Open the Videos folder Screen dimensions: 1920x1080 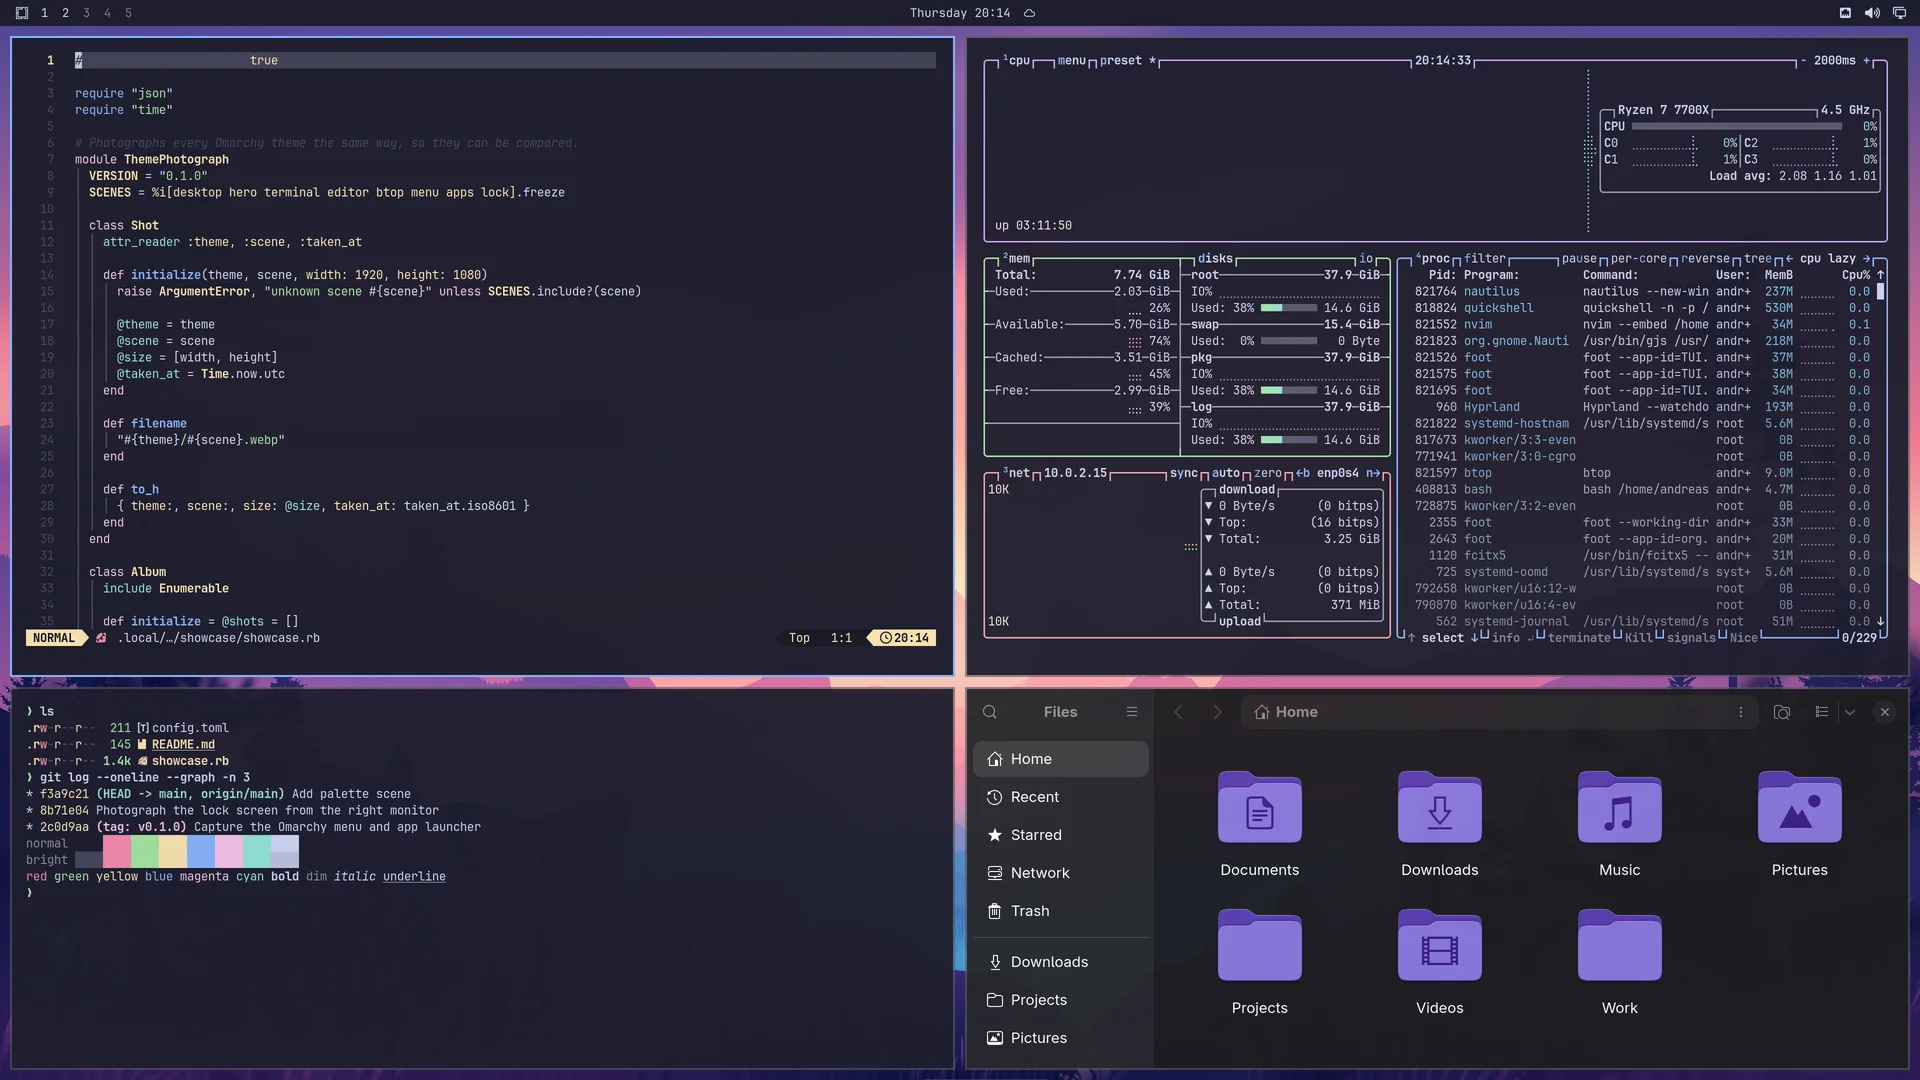pos(1440,963)
